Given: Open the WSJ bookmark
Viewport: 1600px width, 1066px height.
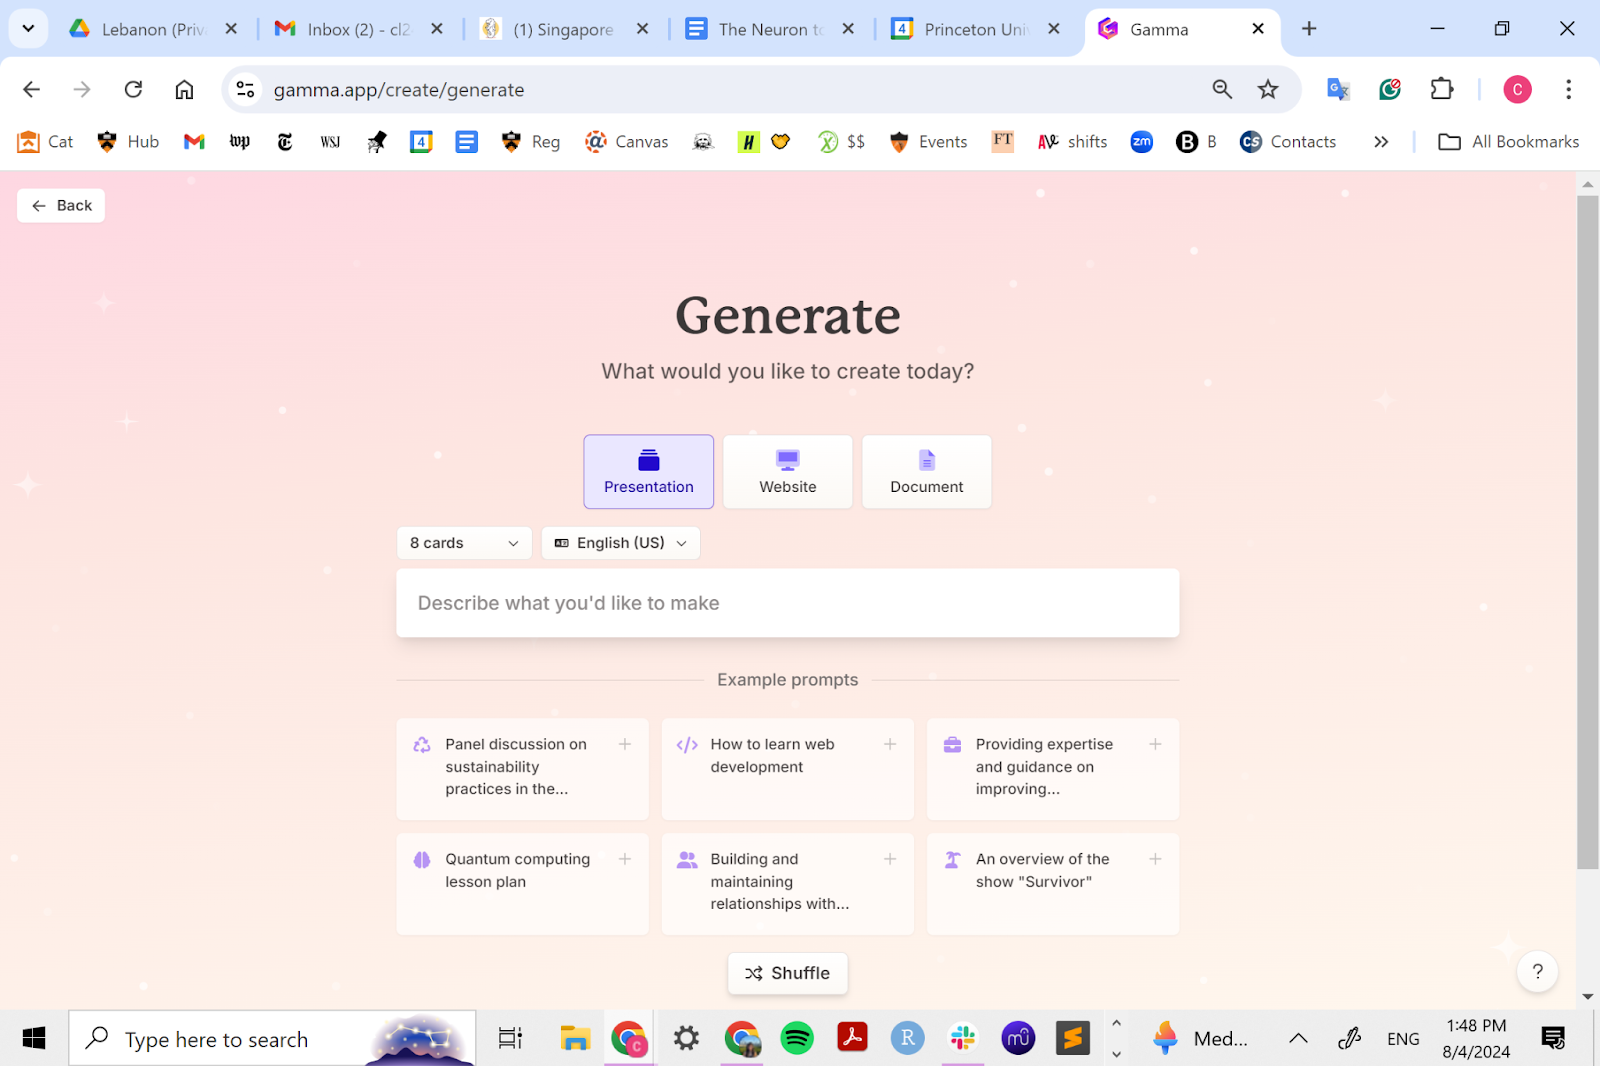Looking at the screenshot, I should (x=330, y=142).
